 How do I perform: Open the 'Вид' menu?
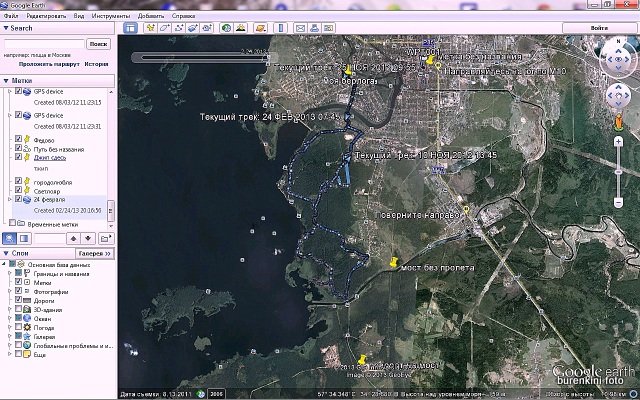79,16
